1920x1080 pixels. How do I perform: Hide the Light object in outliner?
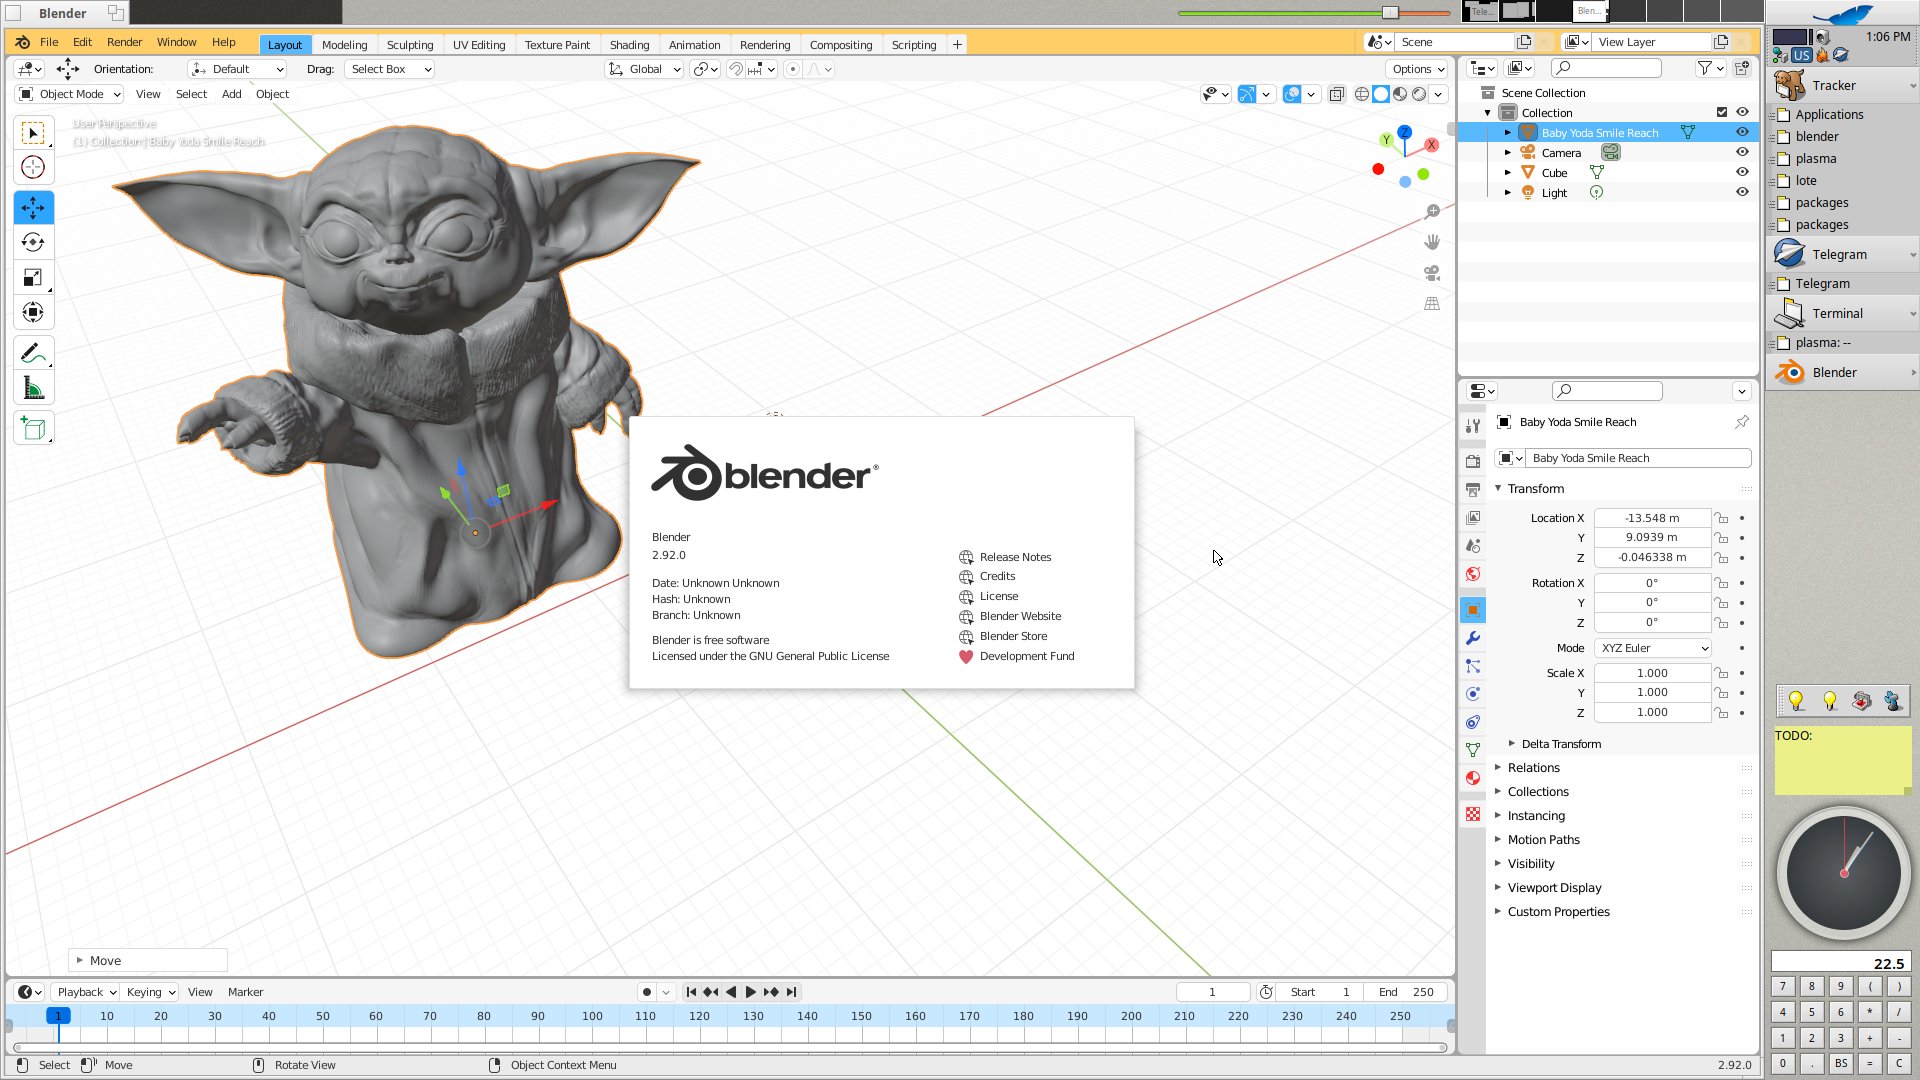(x=1742, y=192)
